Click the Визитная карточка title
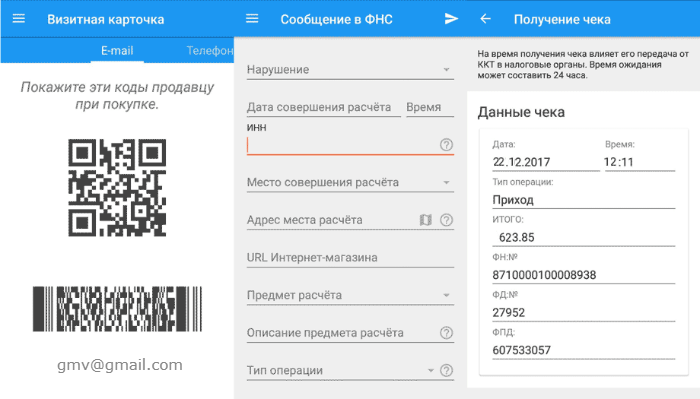This screenshot has width=700, height=399. click(x=106, y=19)
